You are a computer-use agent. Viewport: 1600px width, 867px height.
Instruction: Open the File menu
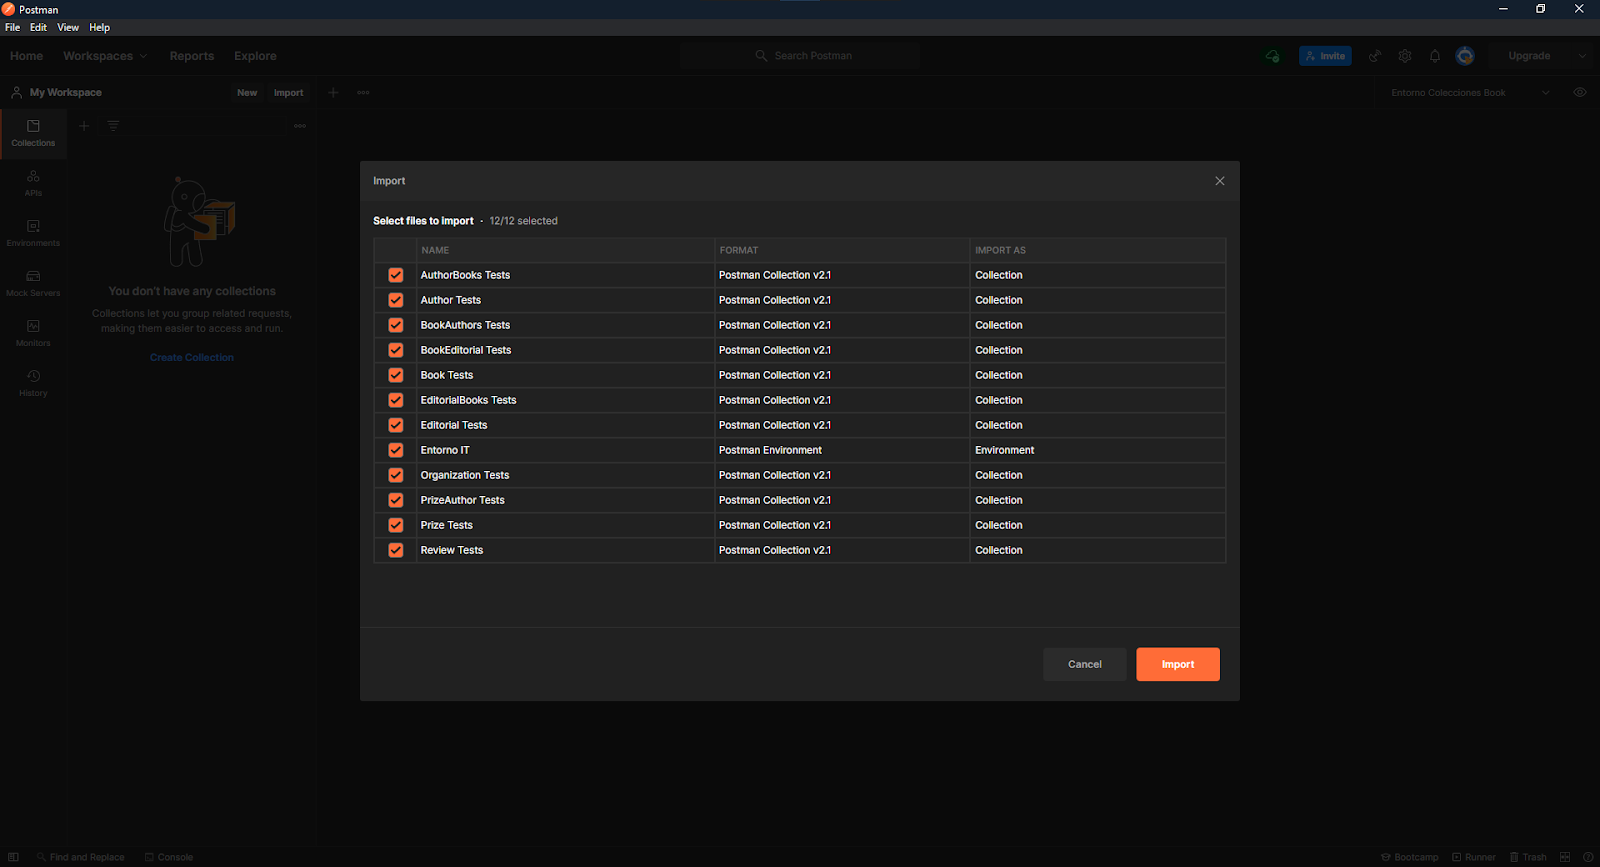(x=12, y=27)
